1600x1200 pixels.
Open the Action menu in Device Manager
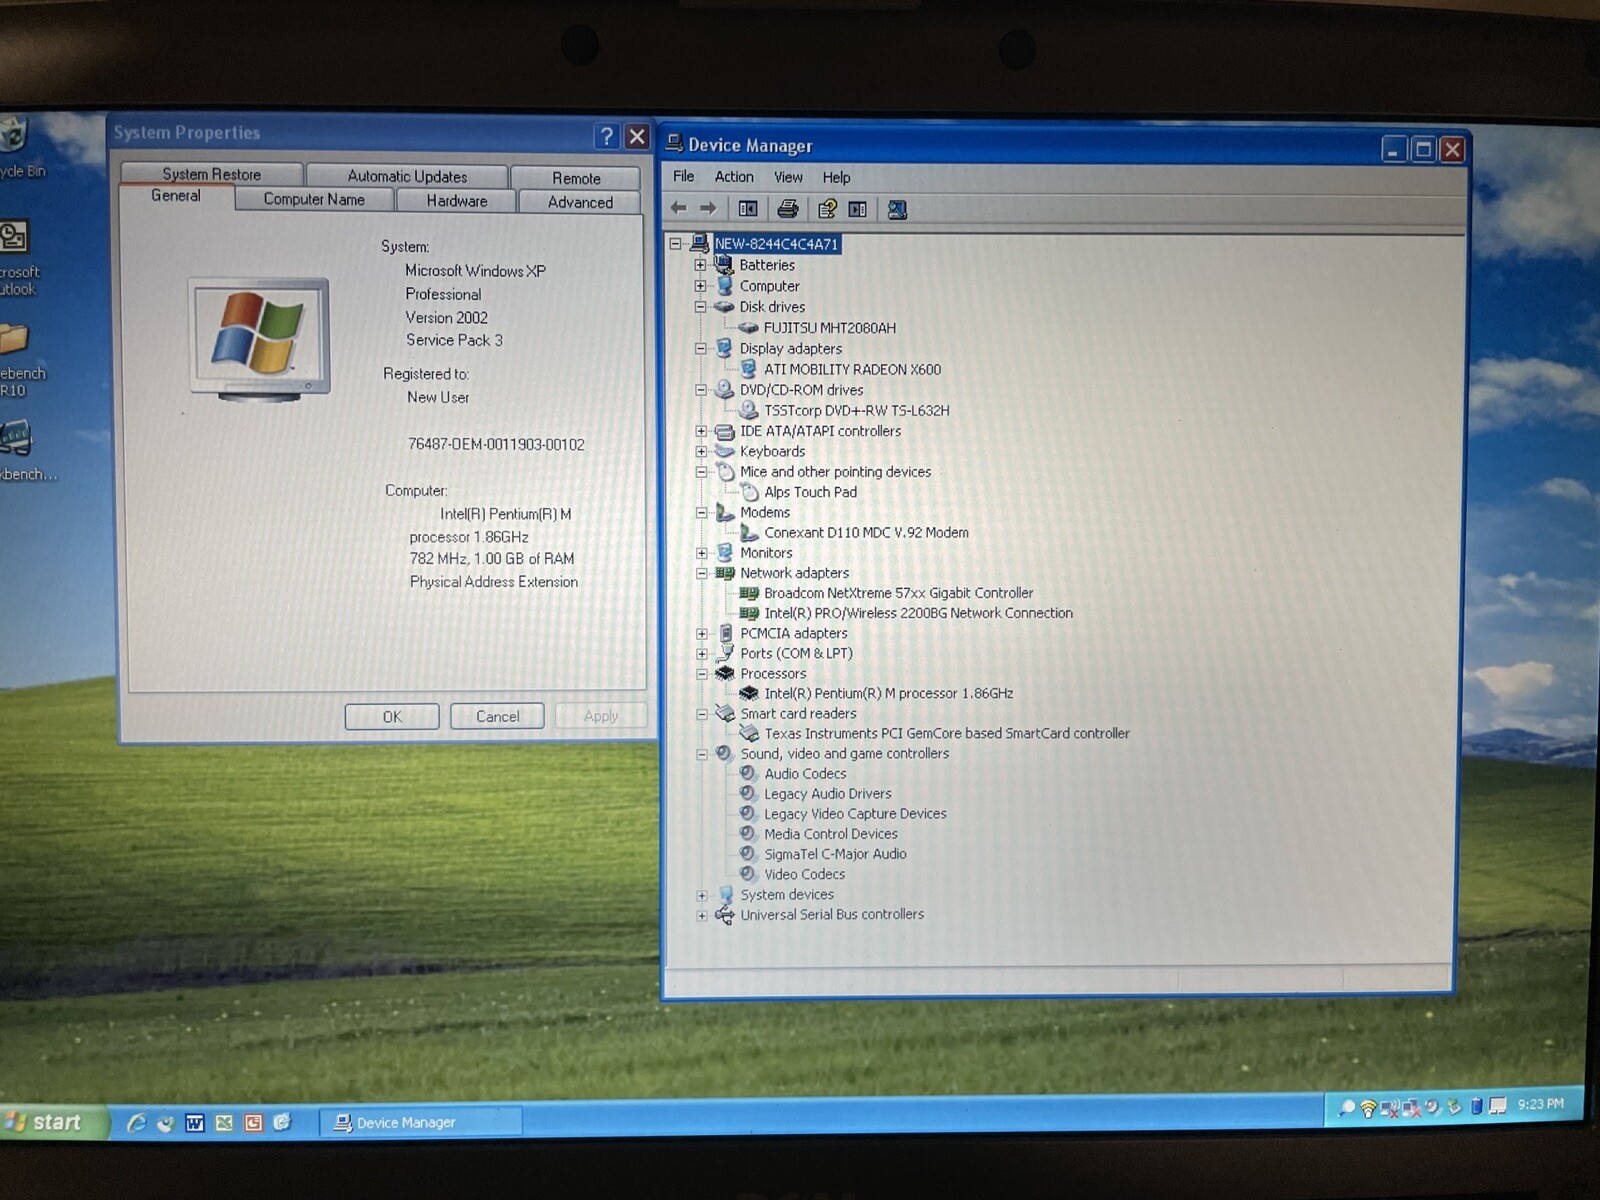734,176
